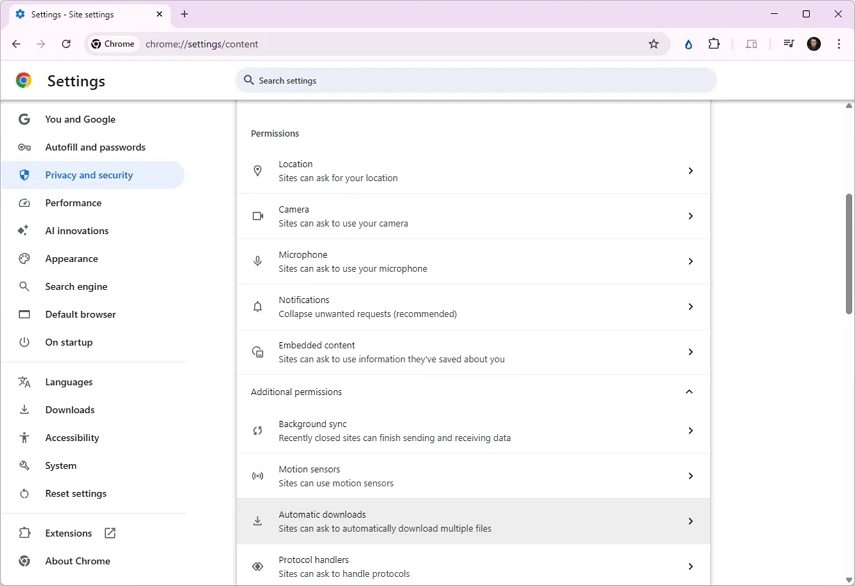
Task: Click the Background sync arrows icon
Action: (258, 430)
